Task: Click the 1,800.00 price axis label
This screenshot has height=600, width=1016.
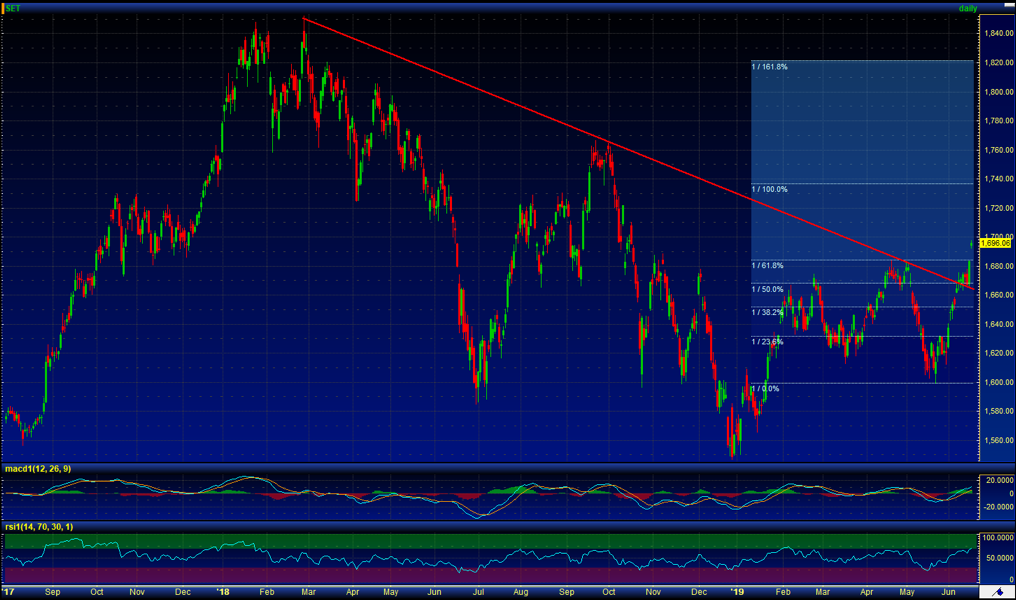Action: tap(997, 92)
